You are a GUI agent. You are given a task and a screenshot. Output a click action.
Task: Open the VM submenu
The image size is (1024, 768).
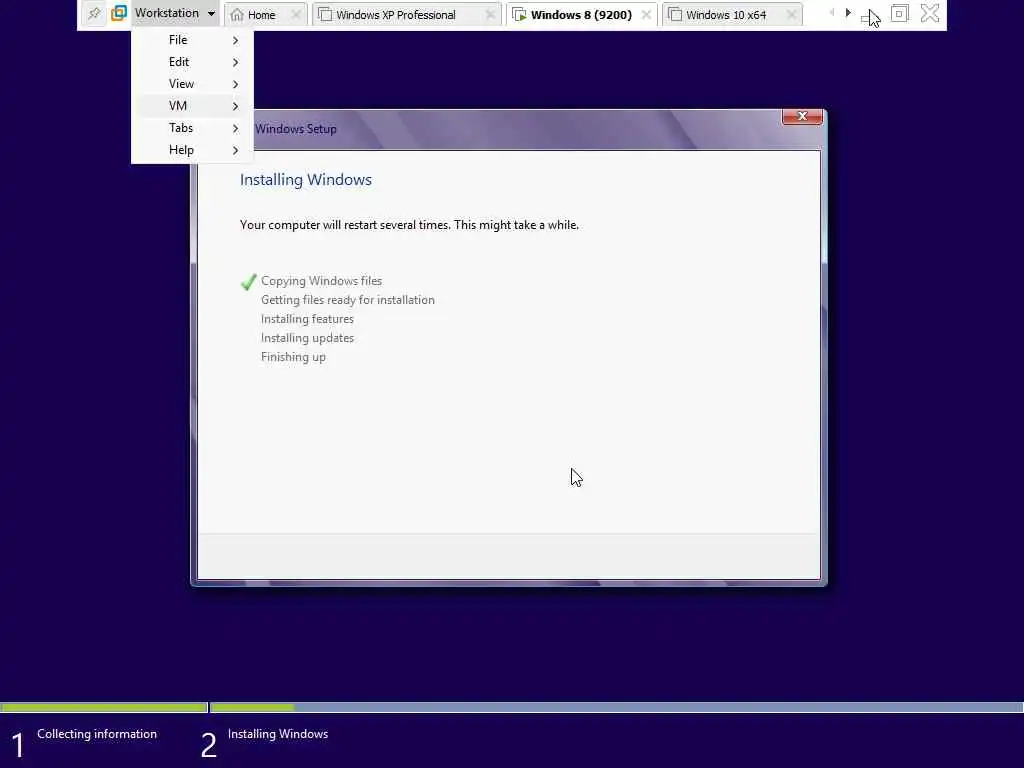click(192, 106)
